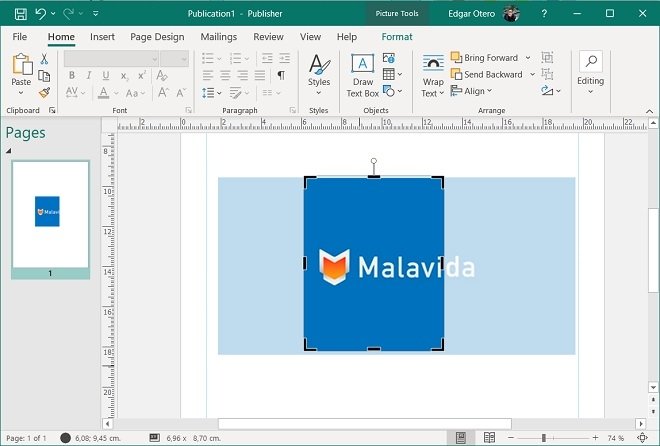The height and width of the screenshot is (446, 660).
Task: Open the Review tab
Action: point(268,37)
